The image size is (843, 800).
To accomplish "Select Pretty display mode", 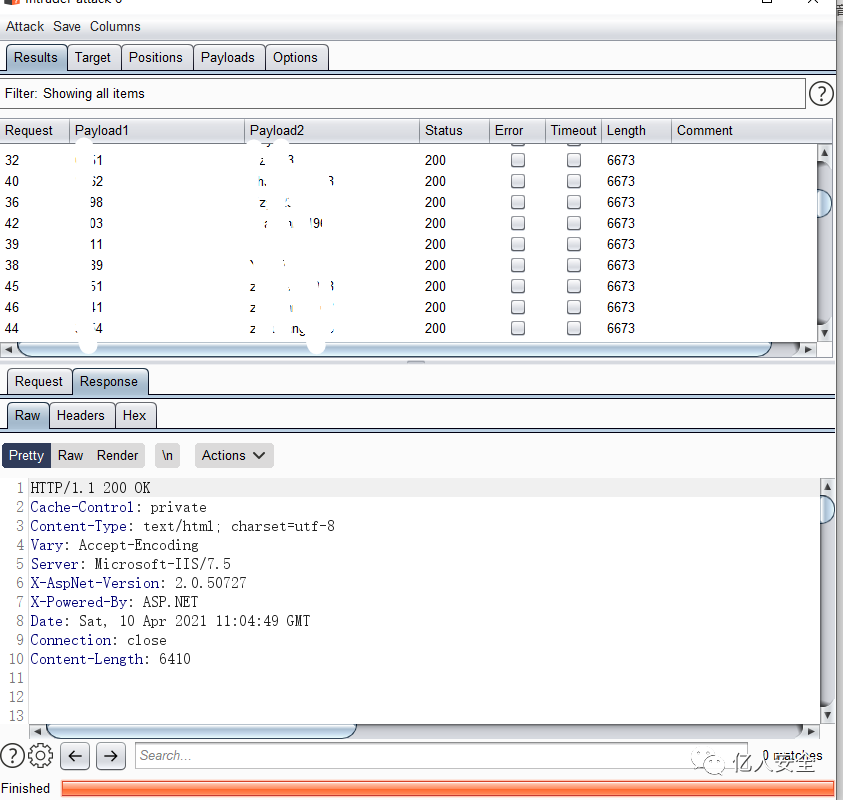I will tap(26, 455).
